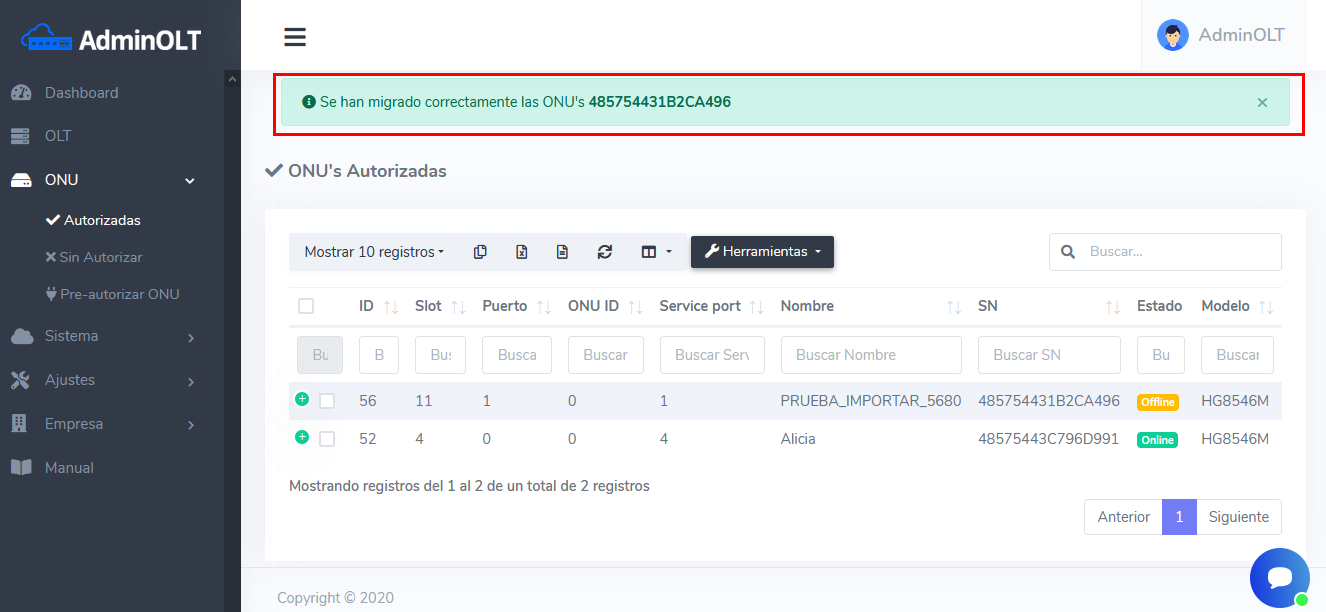This screenshot has width=1326, height=612.
Task: Click the Siguiente pagination button
Action: (1238, 517)
